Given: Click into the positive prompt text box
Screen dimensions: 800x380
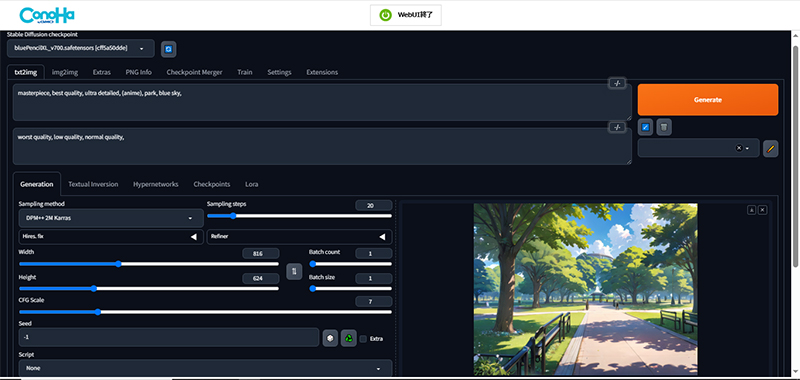Looking at the screenshot, I should [322, 103].
